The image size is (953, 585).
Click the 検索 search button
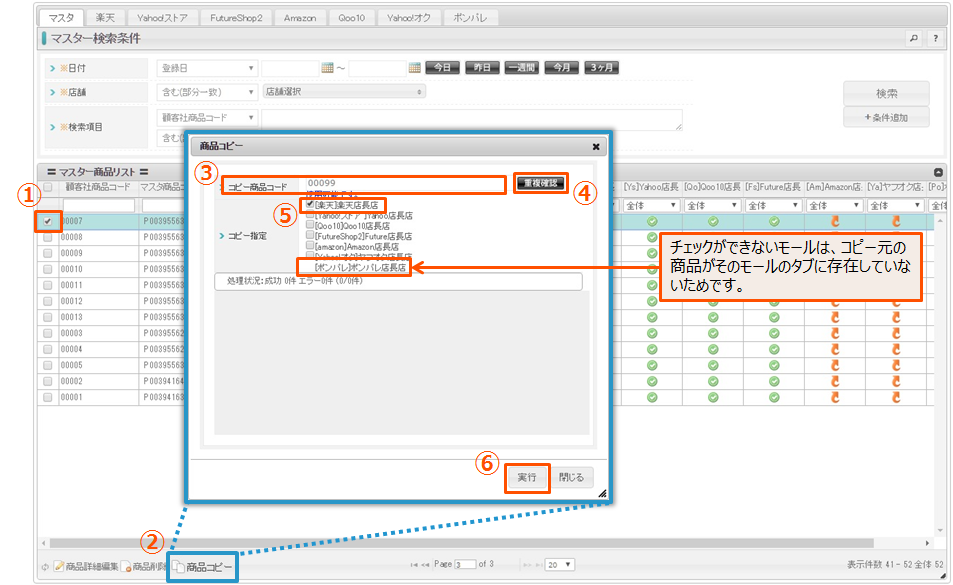click(886, 94)
